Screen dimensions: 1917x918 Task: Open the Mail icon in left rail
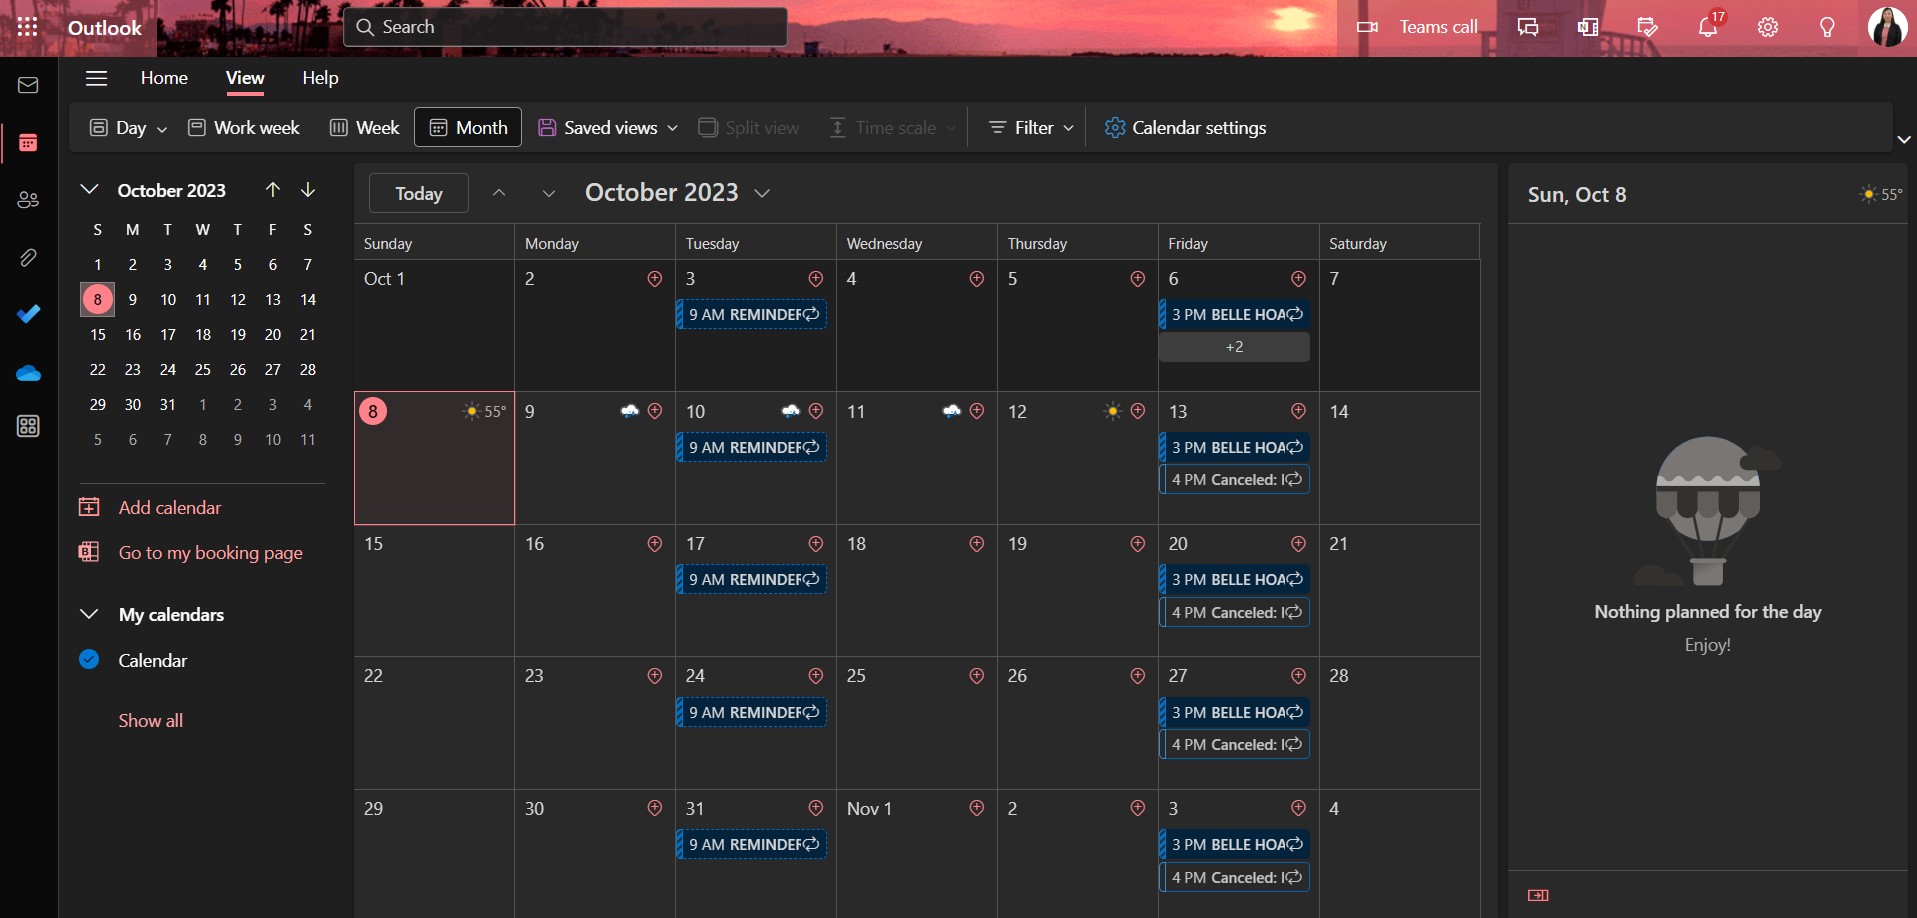[28, 86]
